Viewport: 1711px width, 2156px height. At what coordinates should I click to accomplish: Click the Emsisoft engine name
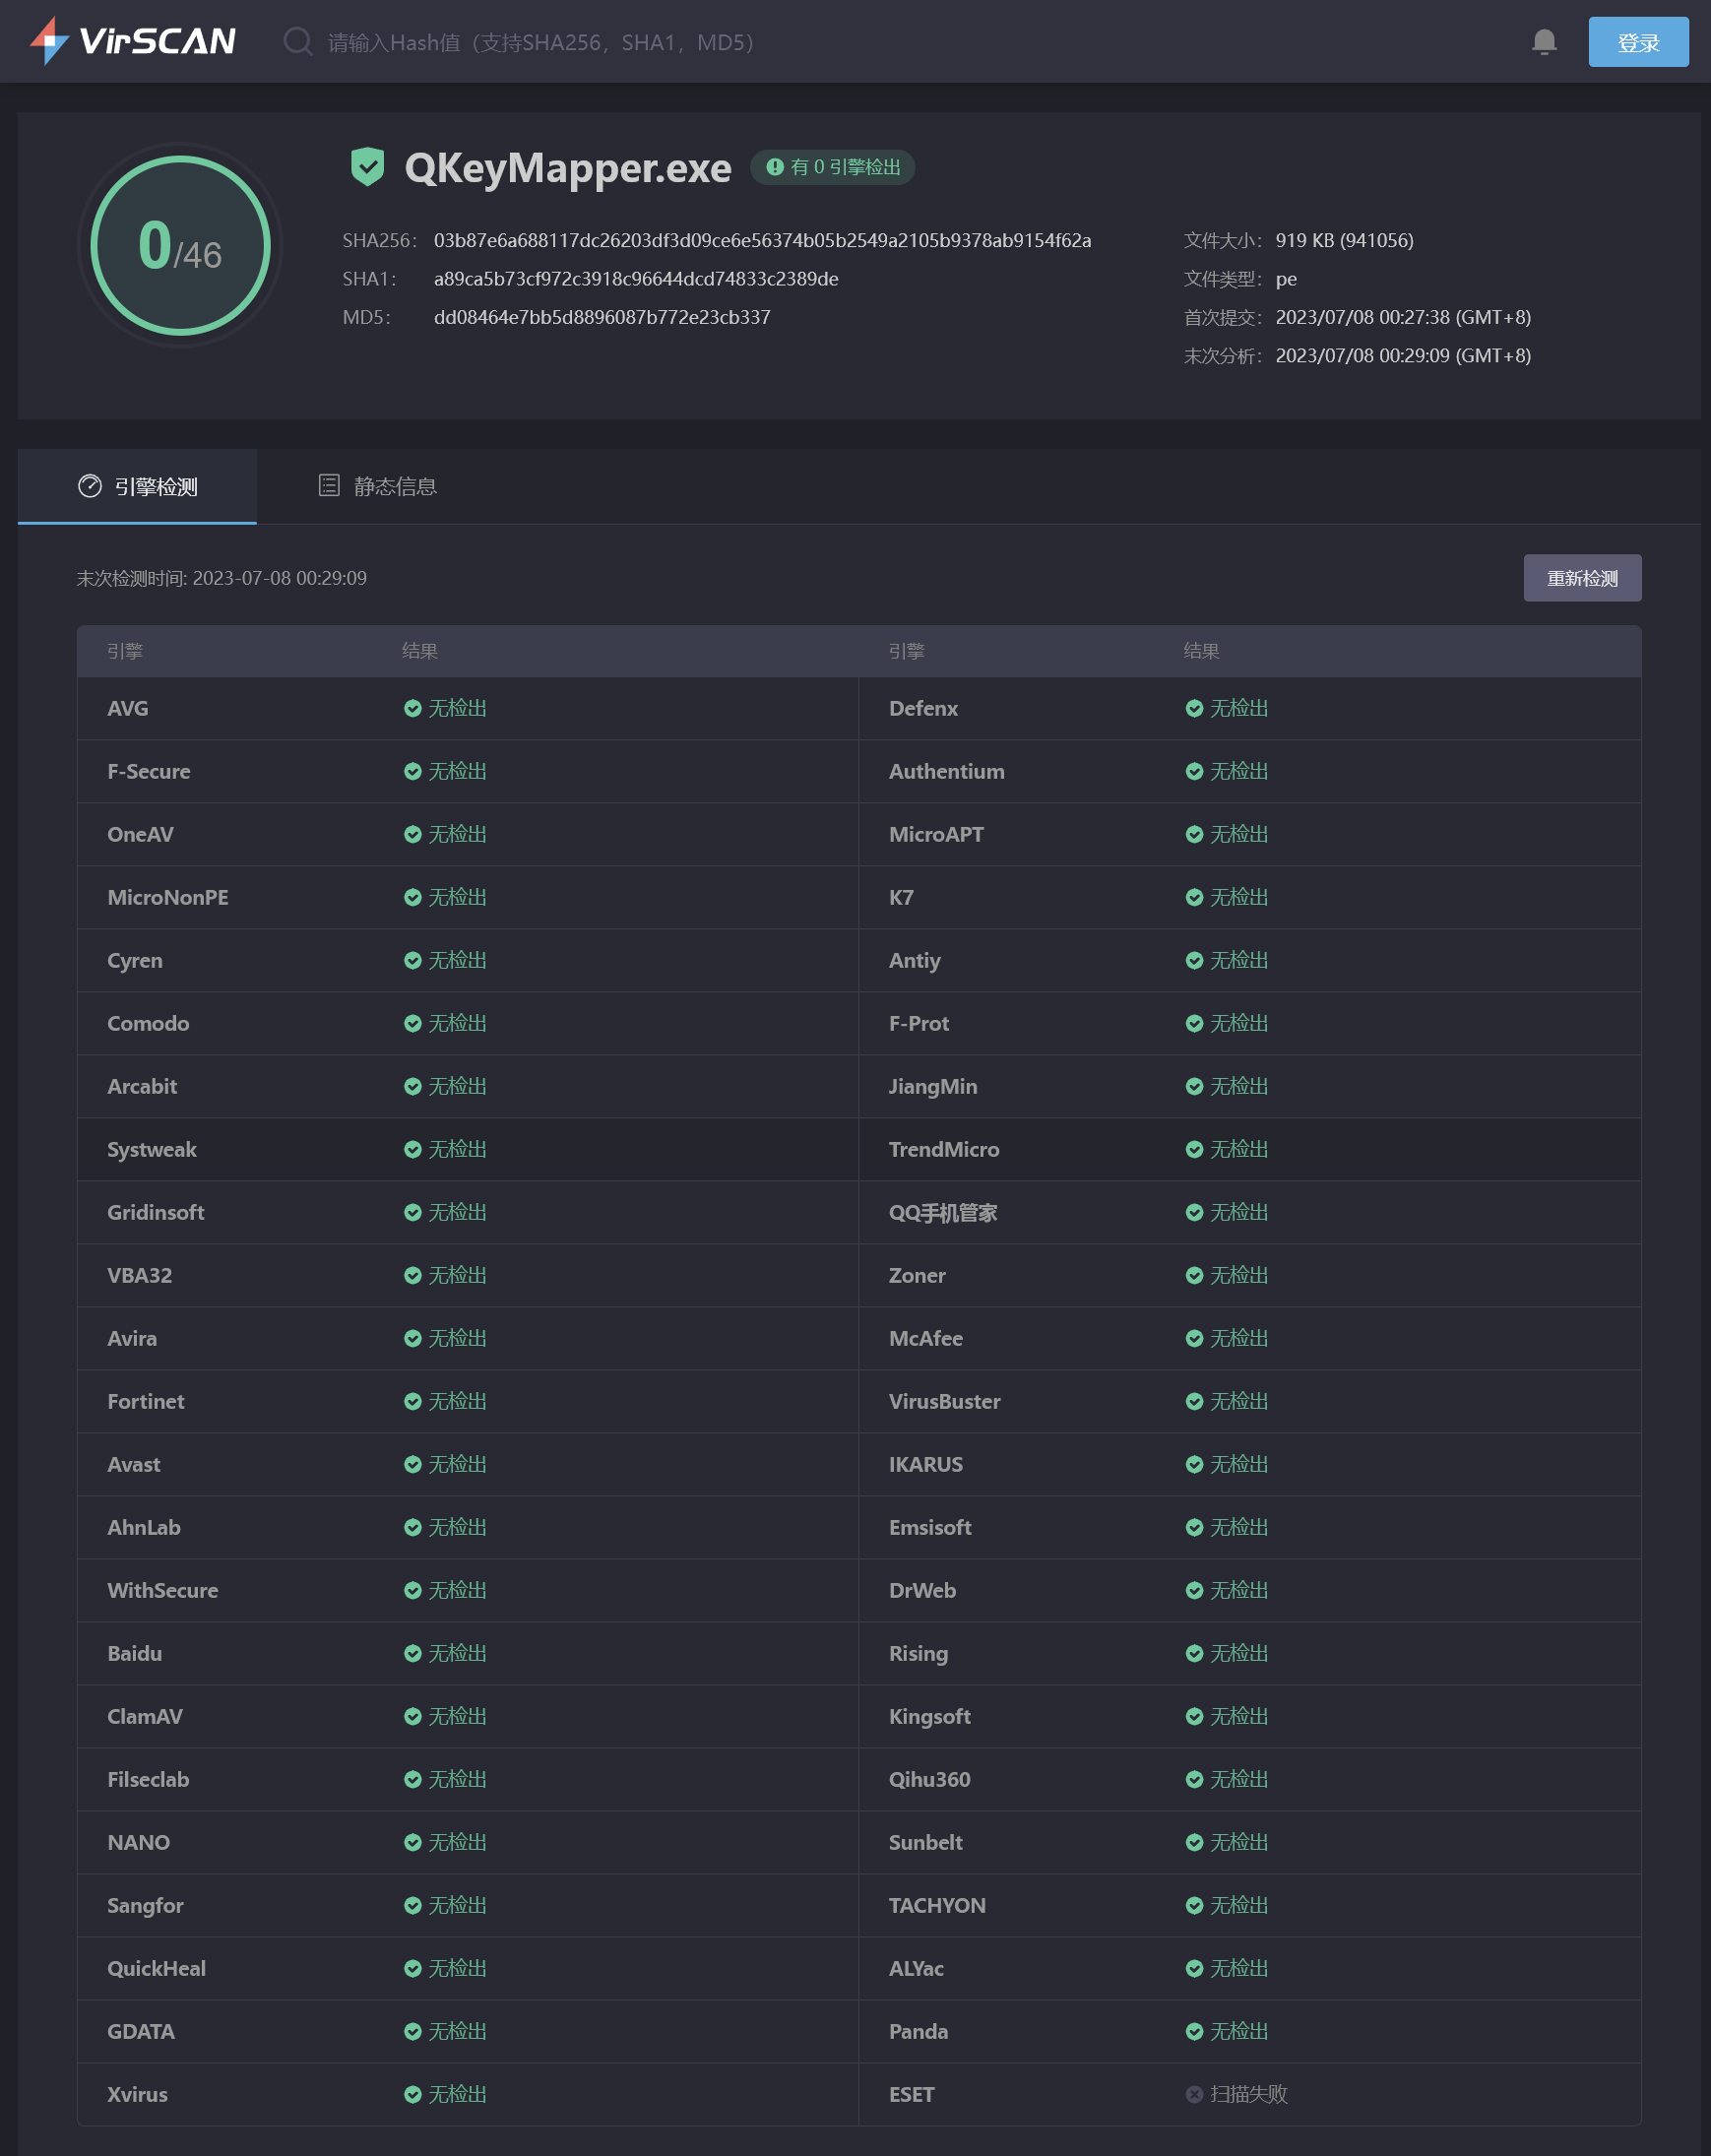[x=930, y=1527]
